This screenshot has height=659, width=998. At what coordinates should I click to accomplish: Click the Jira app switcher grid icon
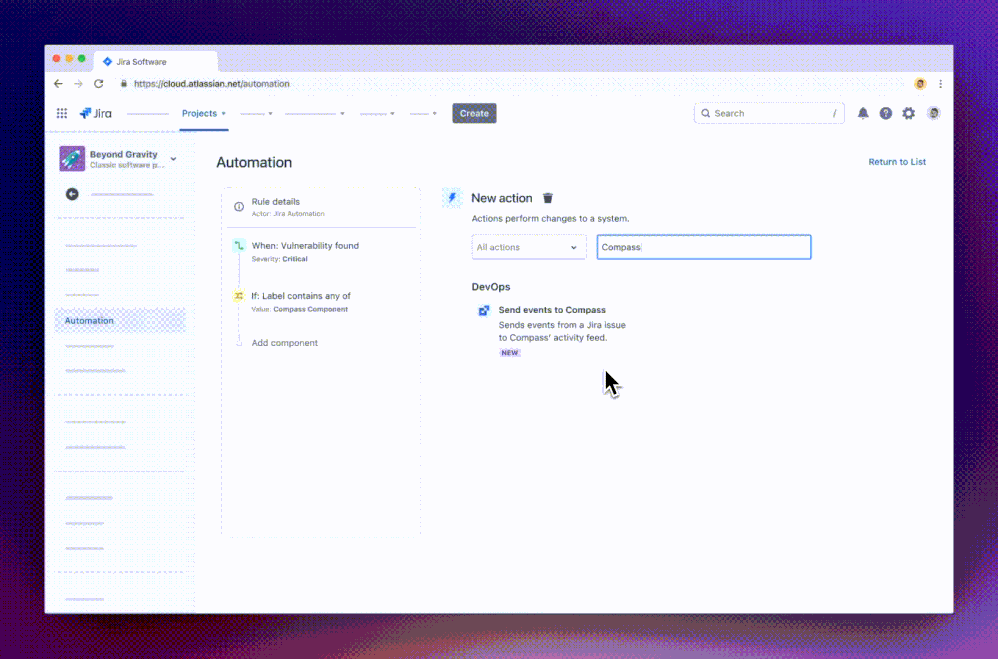pyautogui.click(x=61, y=113)
